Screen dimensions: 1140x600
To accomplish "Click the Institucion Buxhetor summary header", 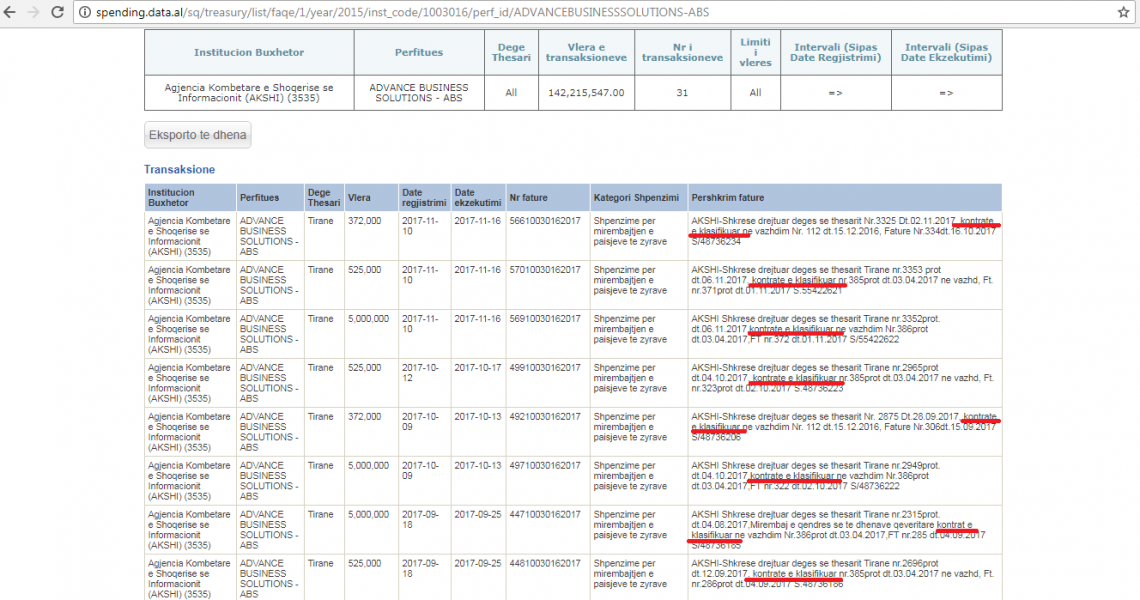I will coord(249,52).
